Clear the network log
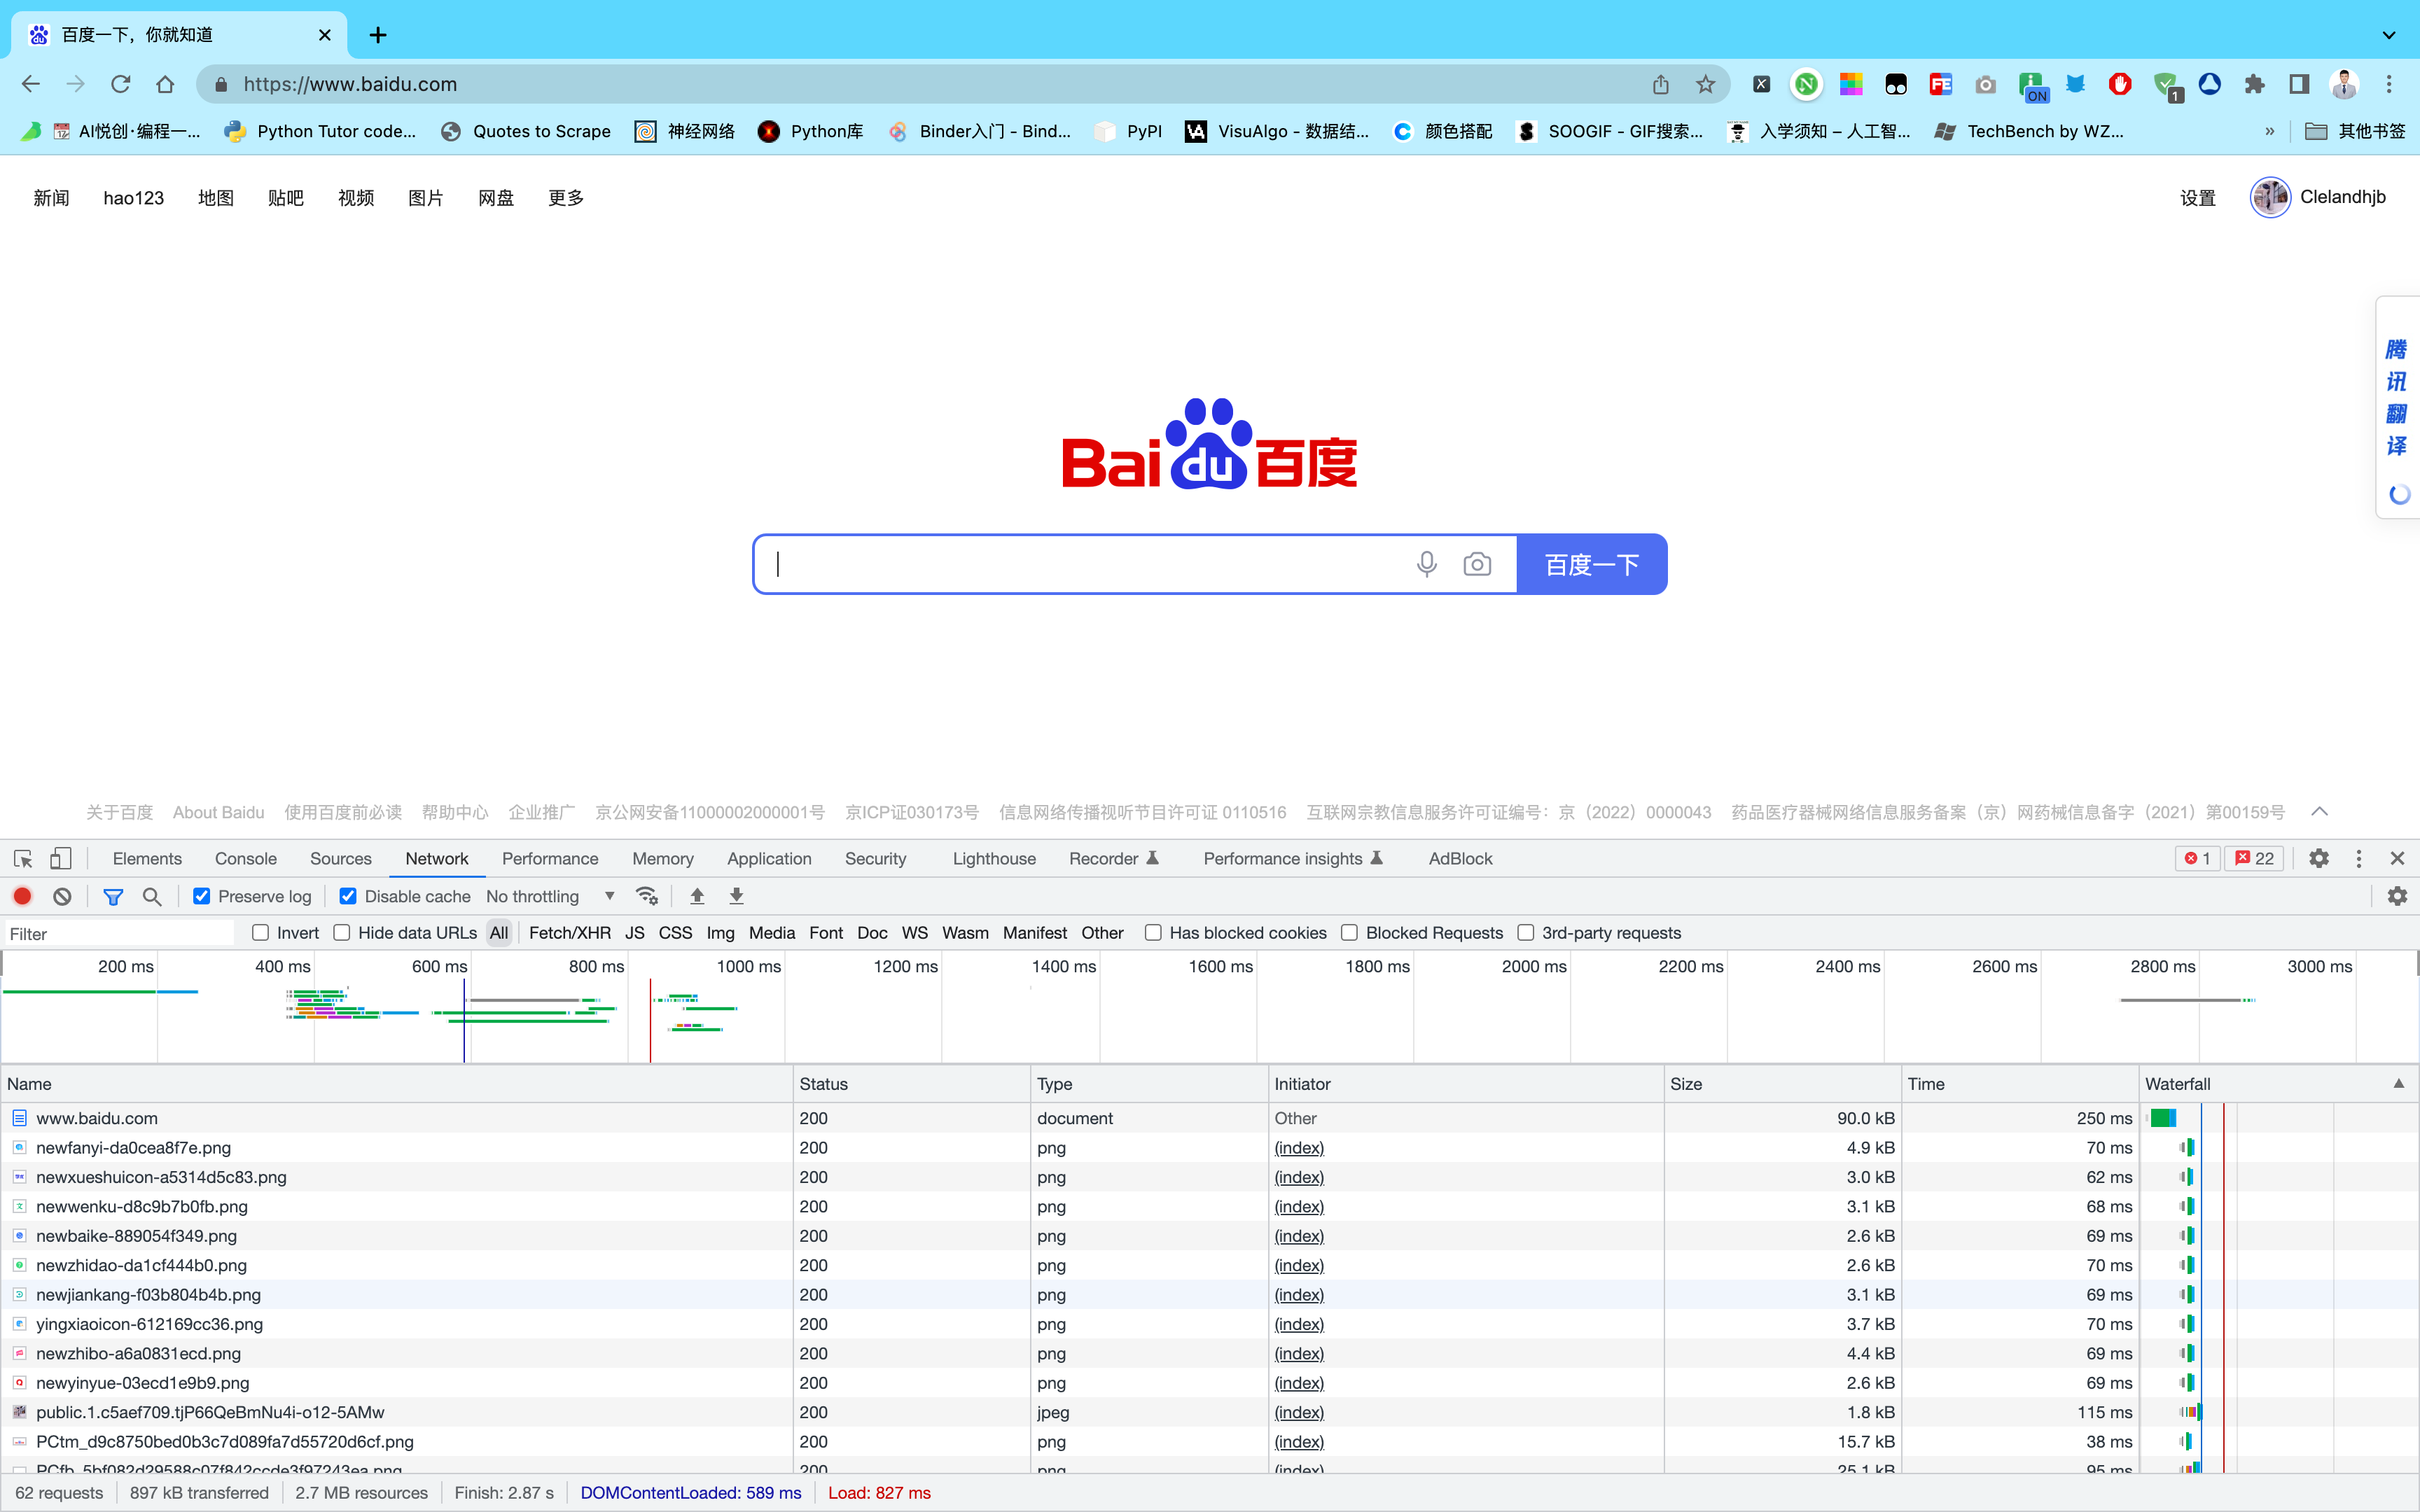 click(x=62, y=896)
